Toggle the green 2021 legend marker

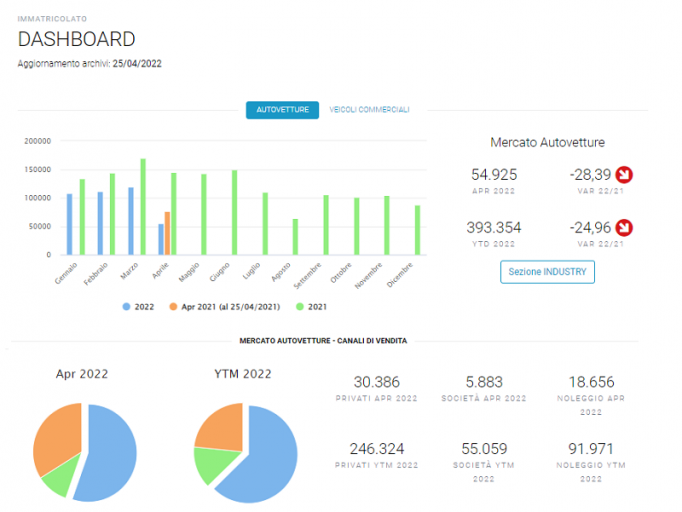pyautogui.click(x=300, y=307)
